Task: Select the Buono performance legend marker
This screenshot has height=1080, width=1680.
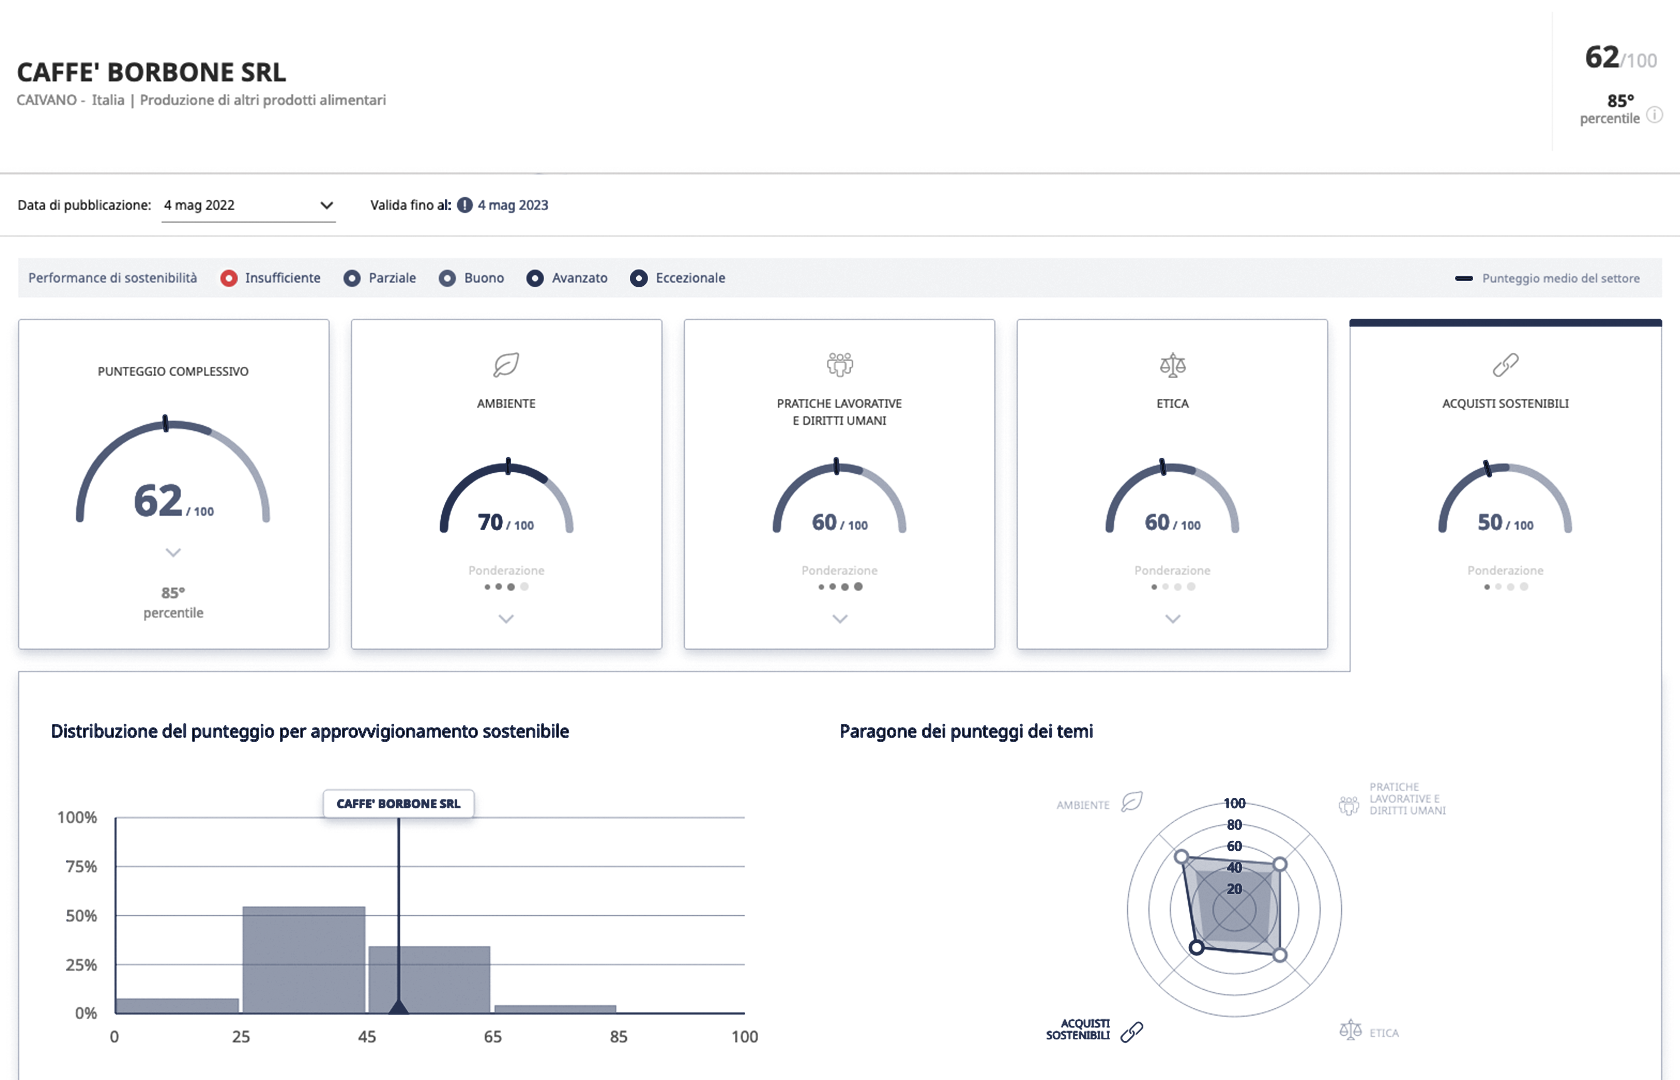Action: pos(448,278)
